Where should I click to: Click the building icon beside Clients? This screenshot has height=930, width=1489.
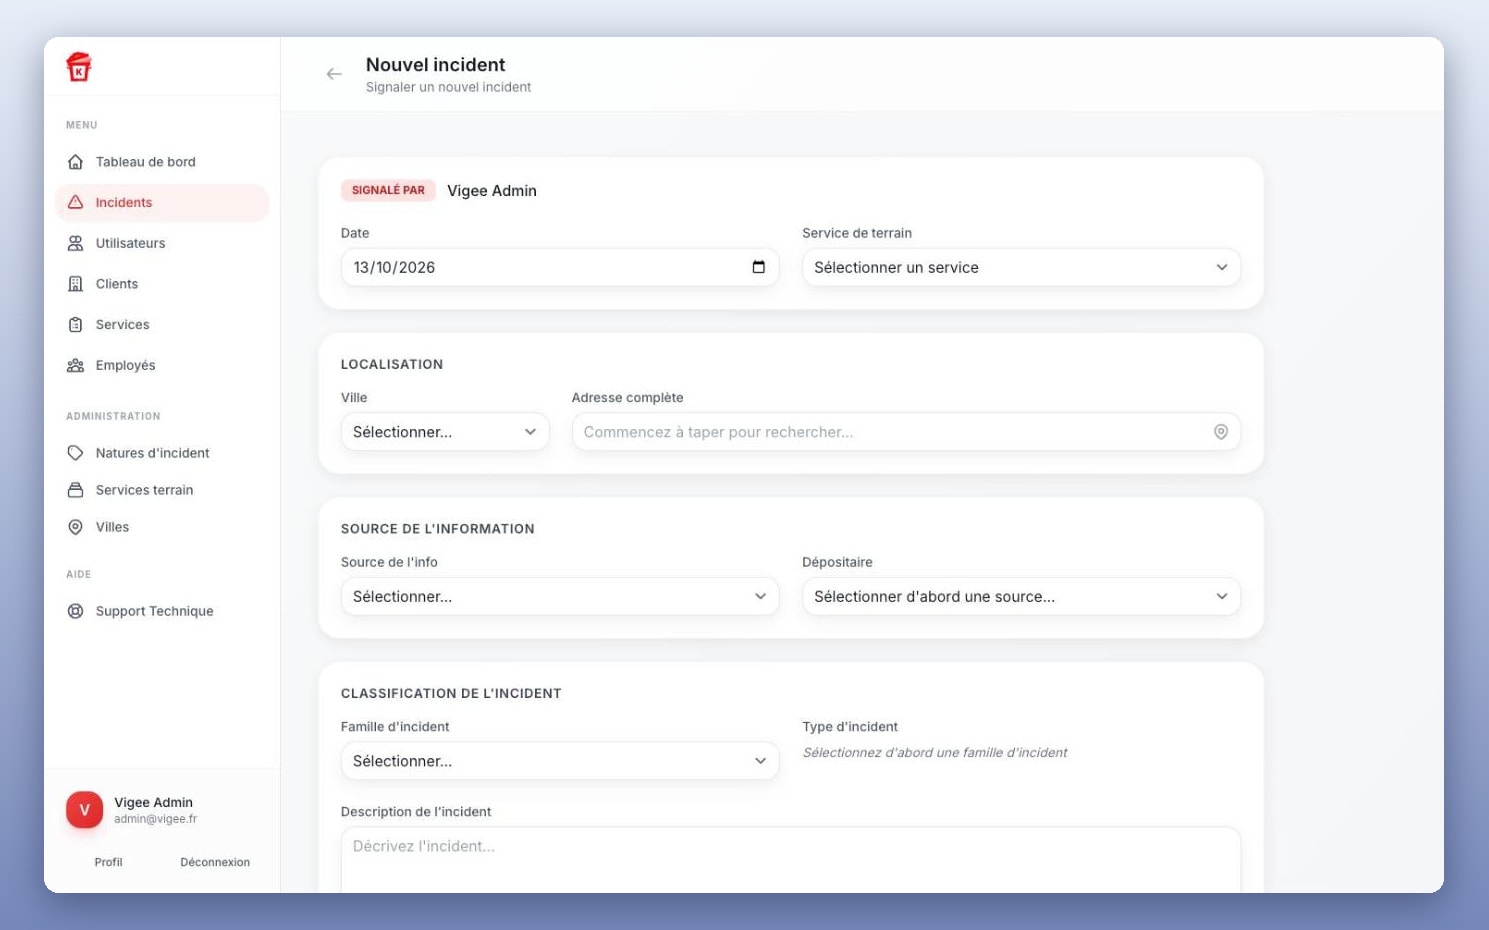pyautogui.click(x=75, y=284)
